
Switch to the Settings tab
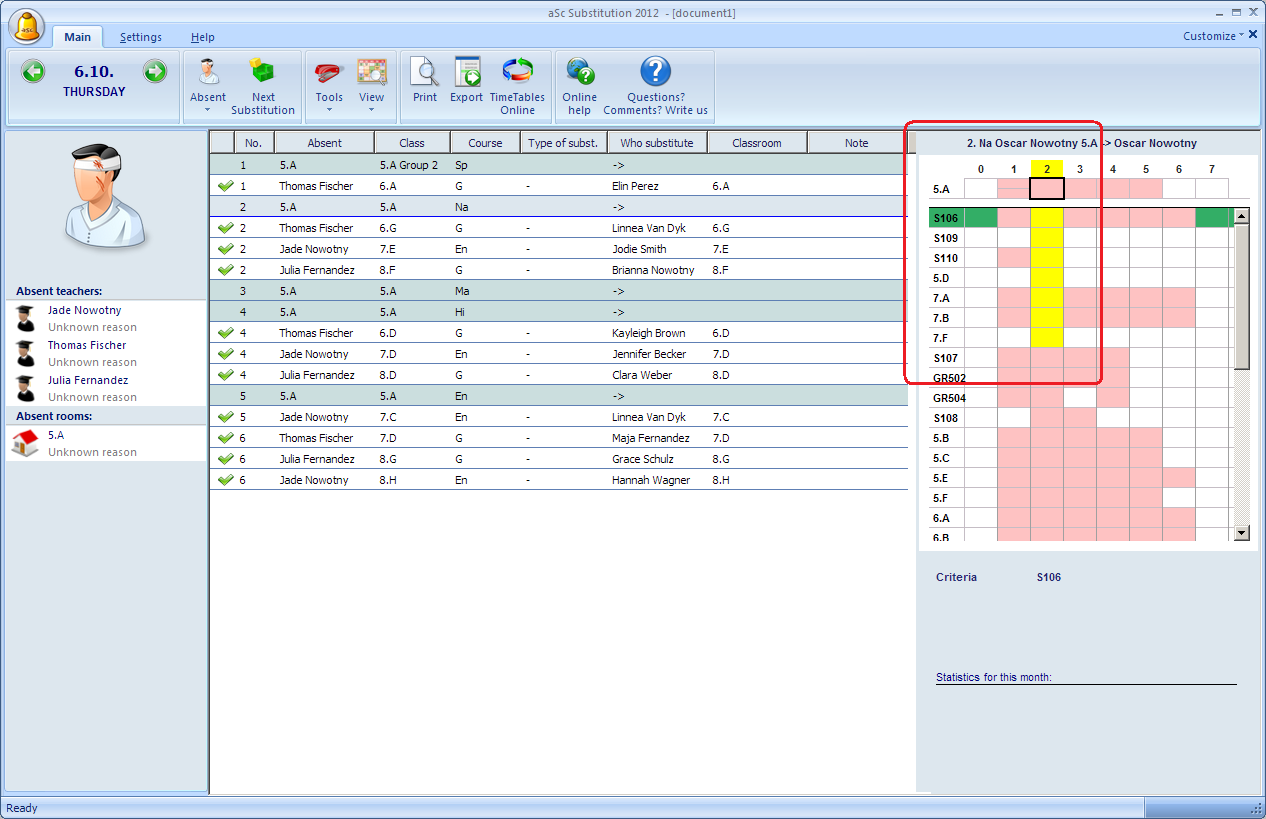[141, 37]
